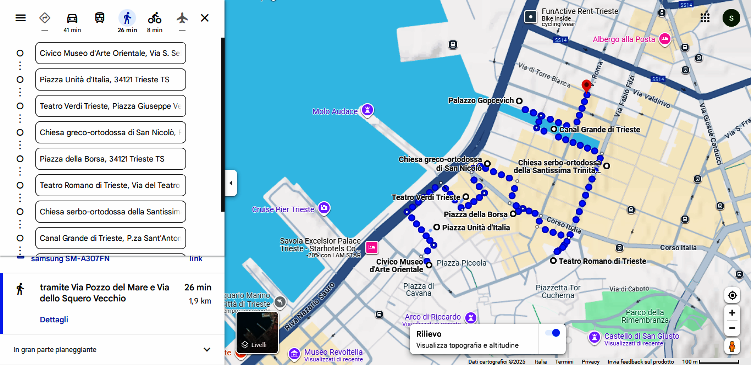Select public transit travel mode
The height and width of the screenshot is (365, 751).
click(100, 18)
